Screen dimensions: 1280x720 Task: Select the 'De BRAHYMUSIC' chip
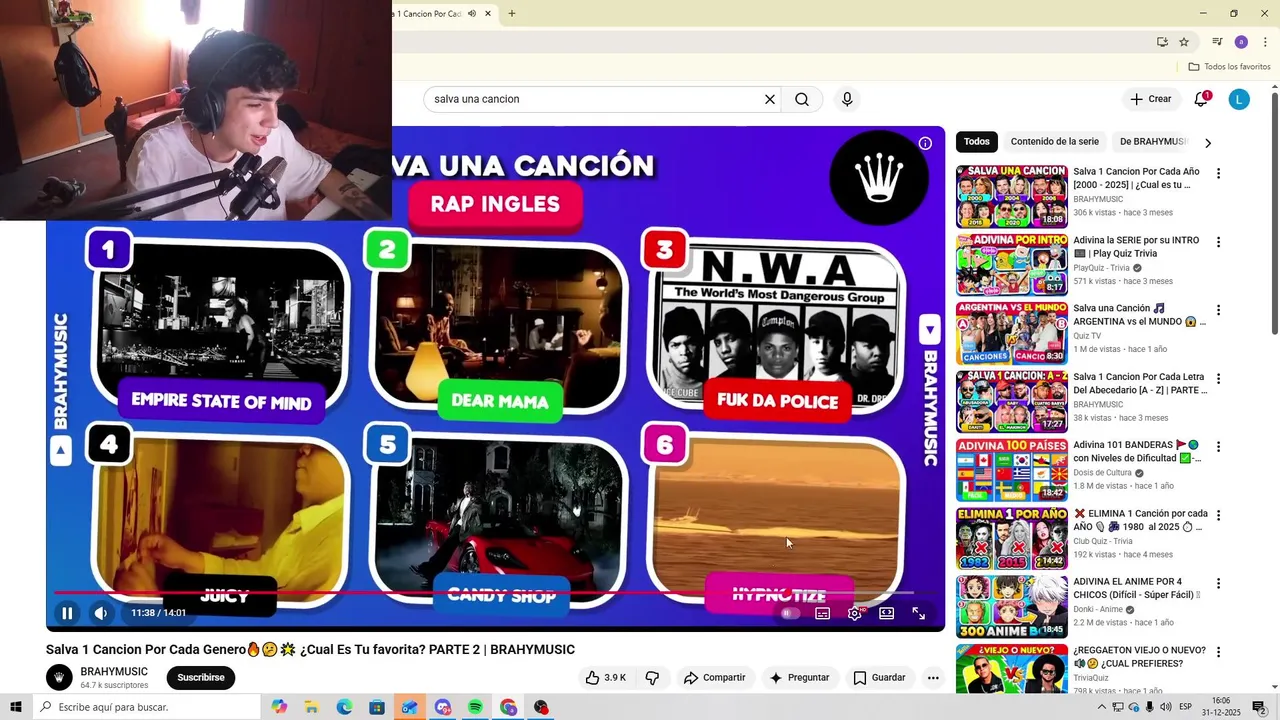(1152, 142)
